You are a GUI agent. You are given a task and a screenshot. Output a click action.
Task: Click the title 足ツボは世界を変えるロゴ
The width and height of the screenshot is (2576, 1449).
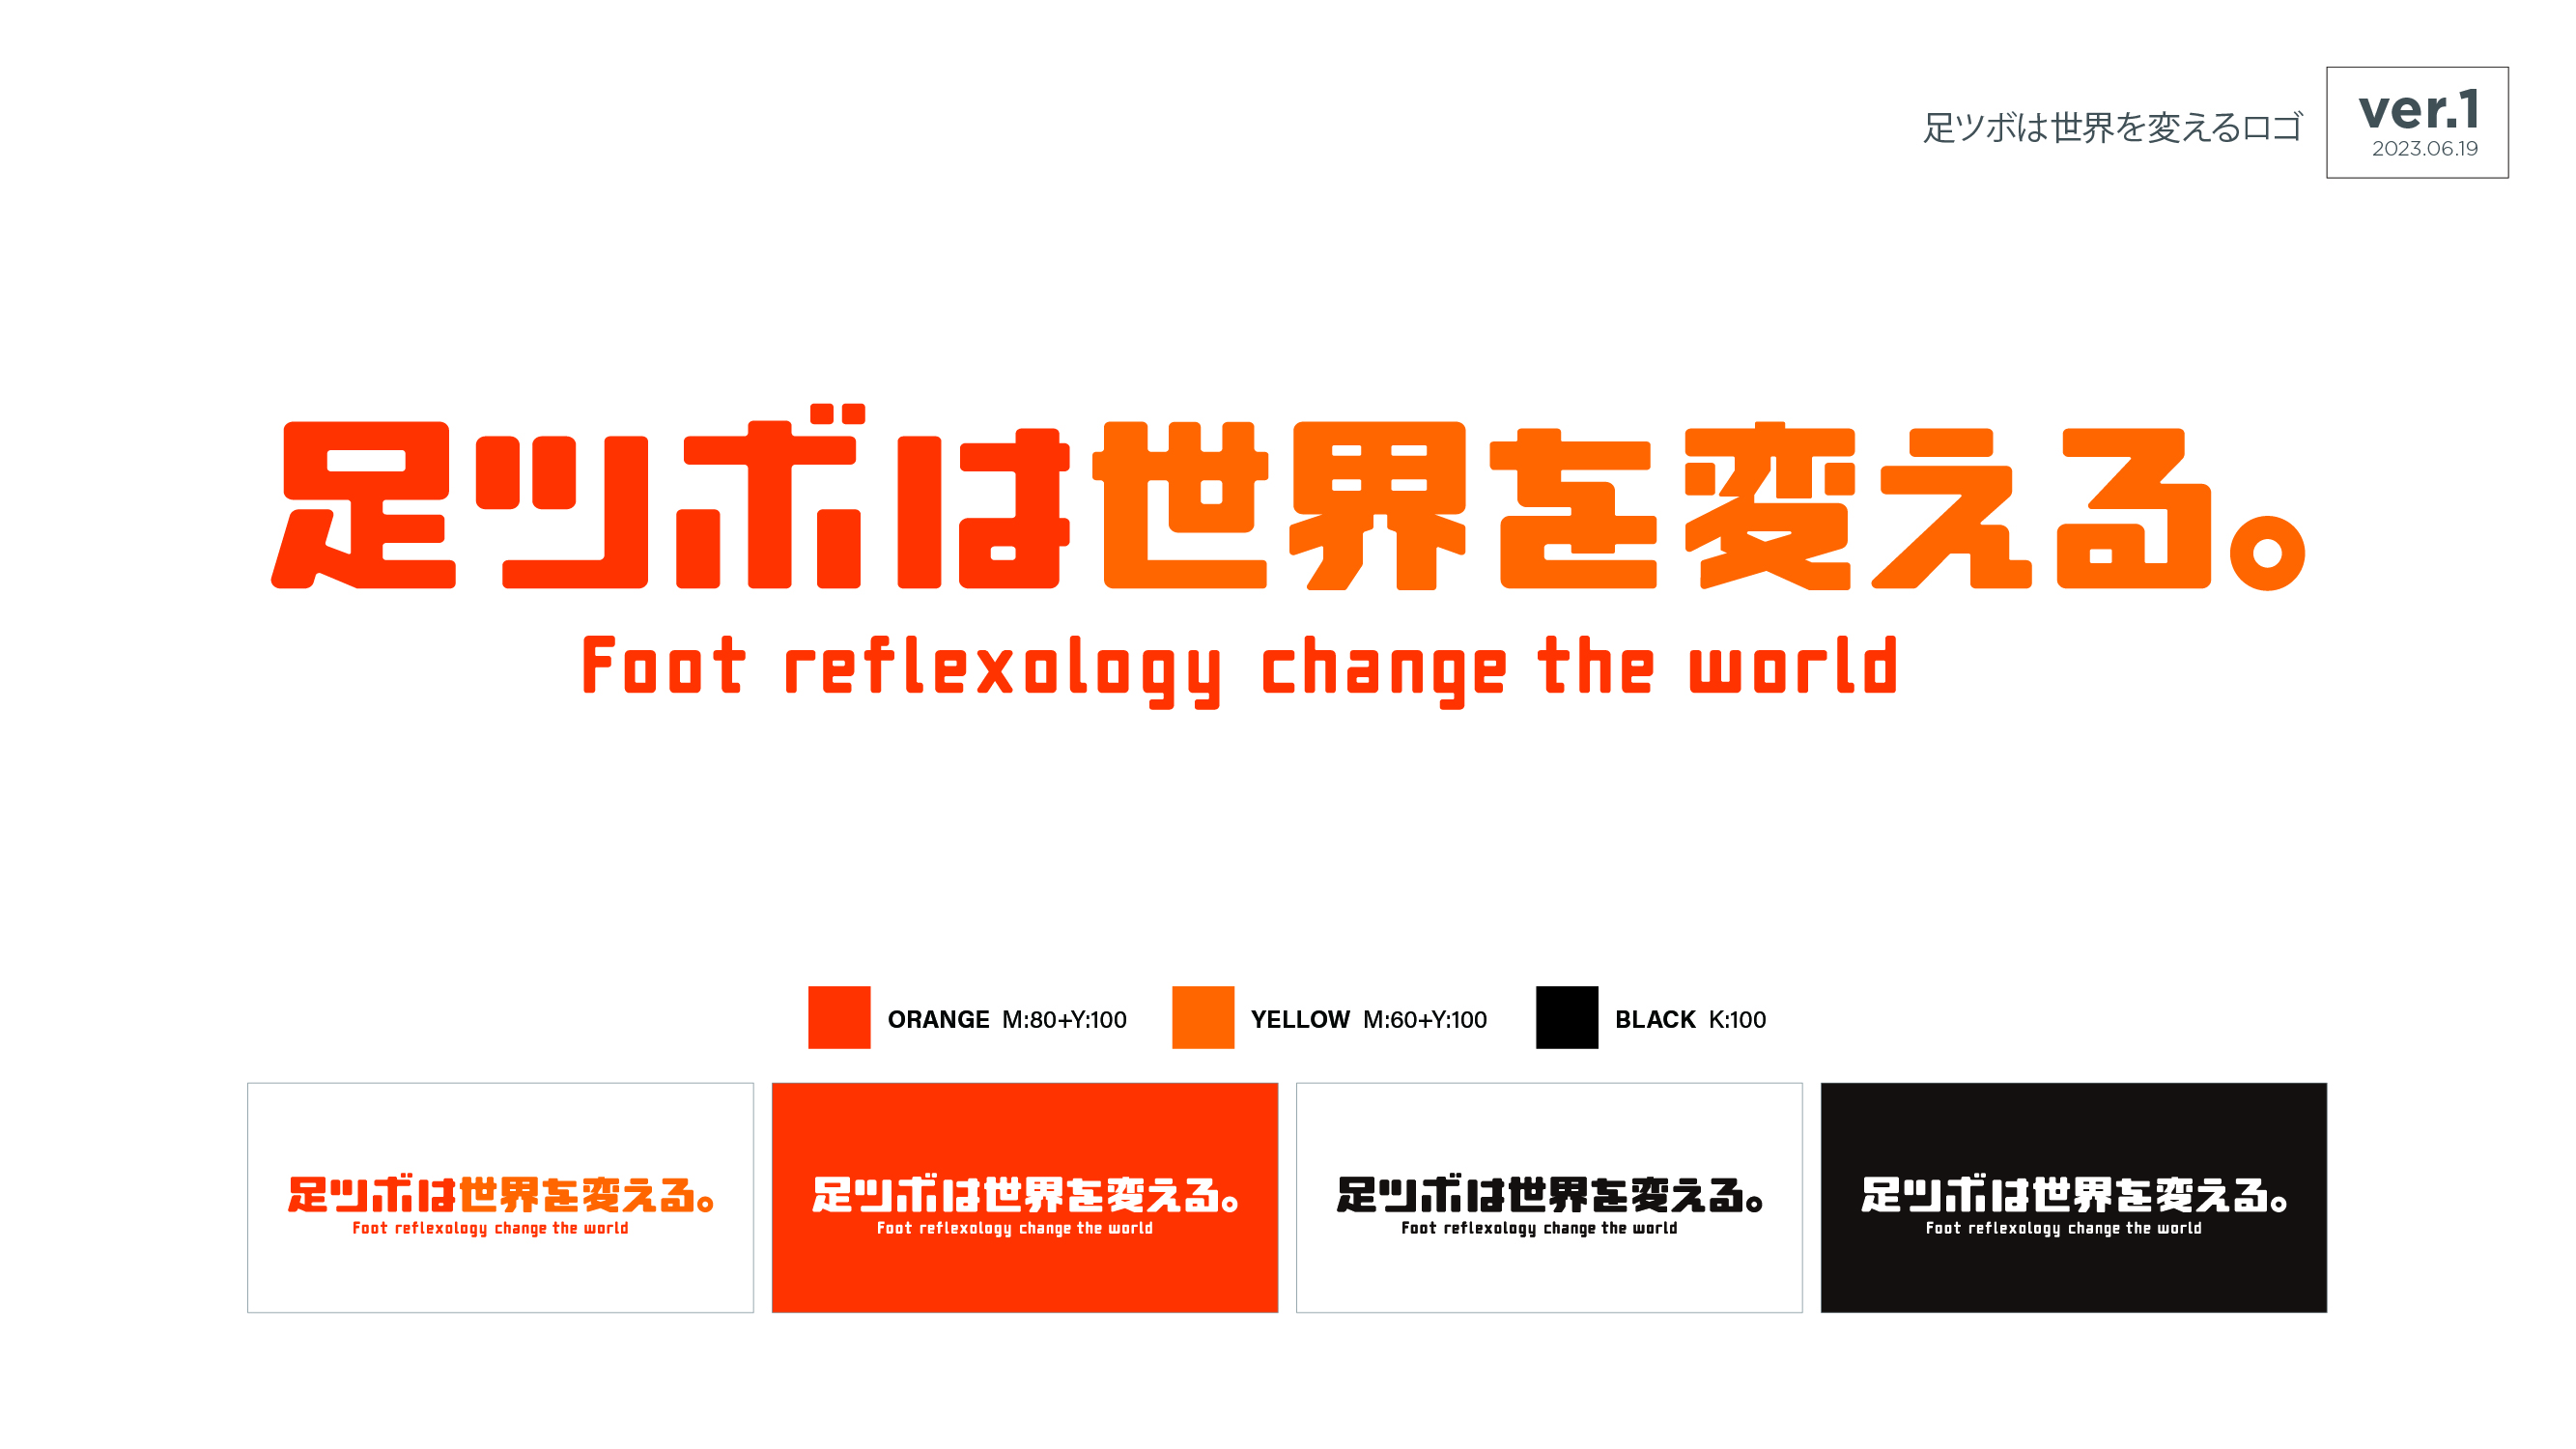pyautogui.click(x=2113, y=127)
